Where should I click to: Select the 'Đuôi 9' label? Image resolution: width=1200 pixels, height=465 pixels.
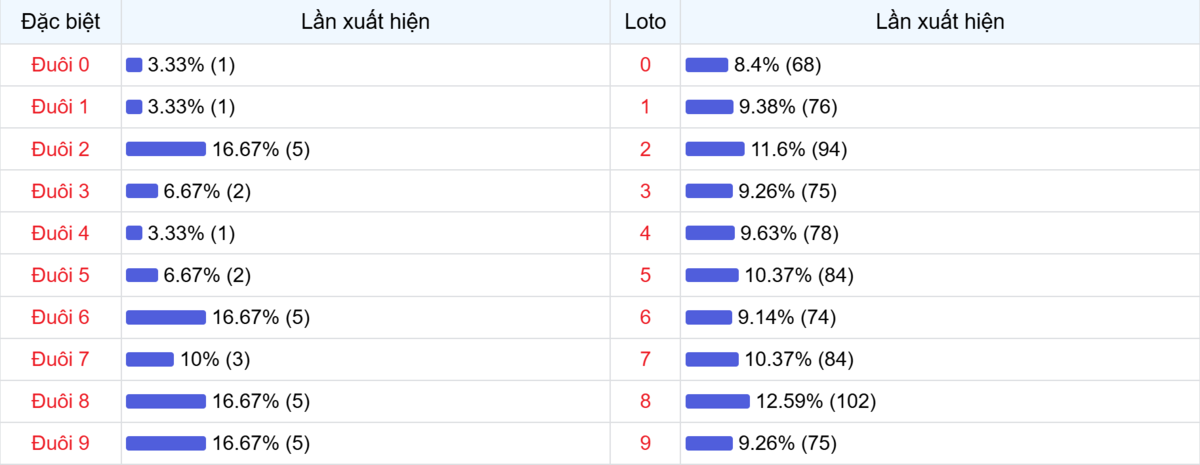click(60, 443)
